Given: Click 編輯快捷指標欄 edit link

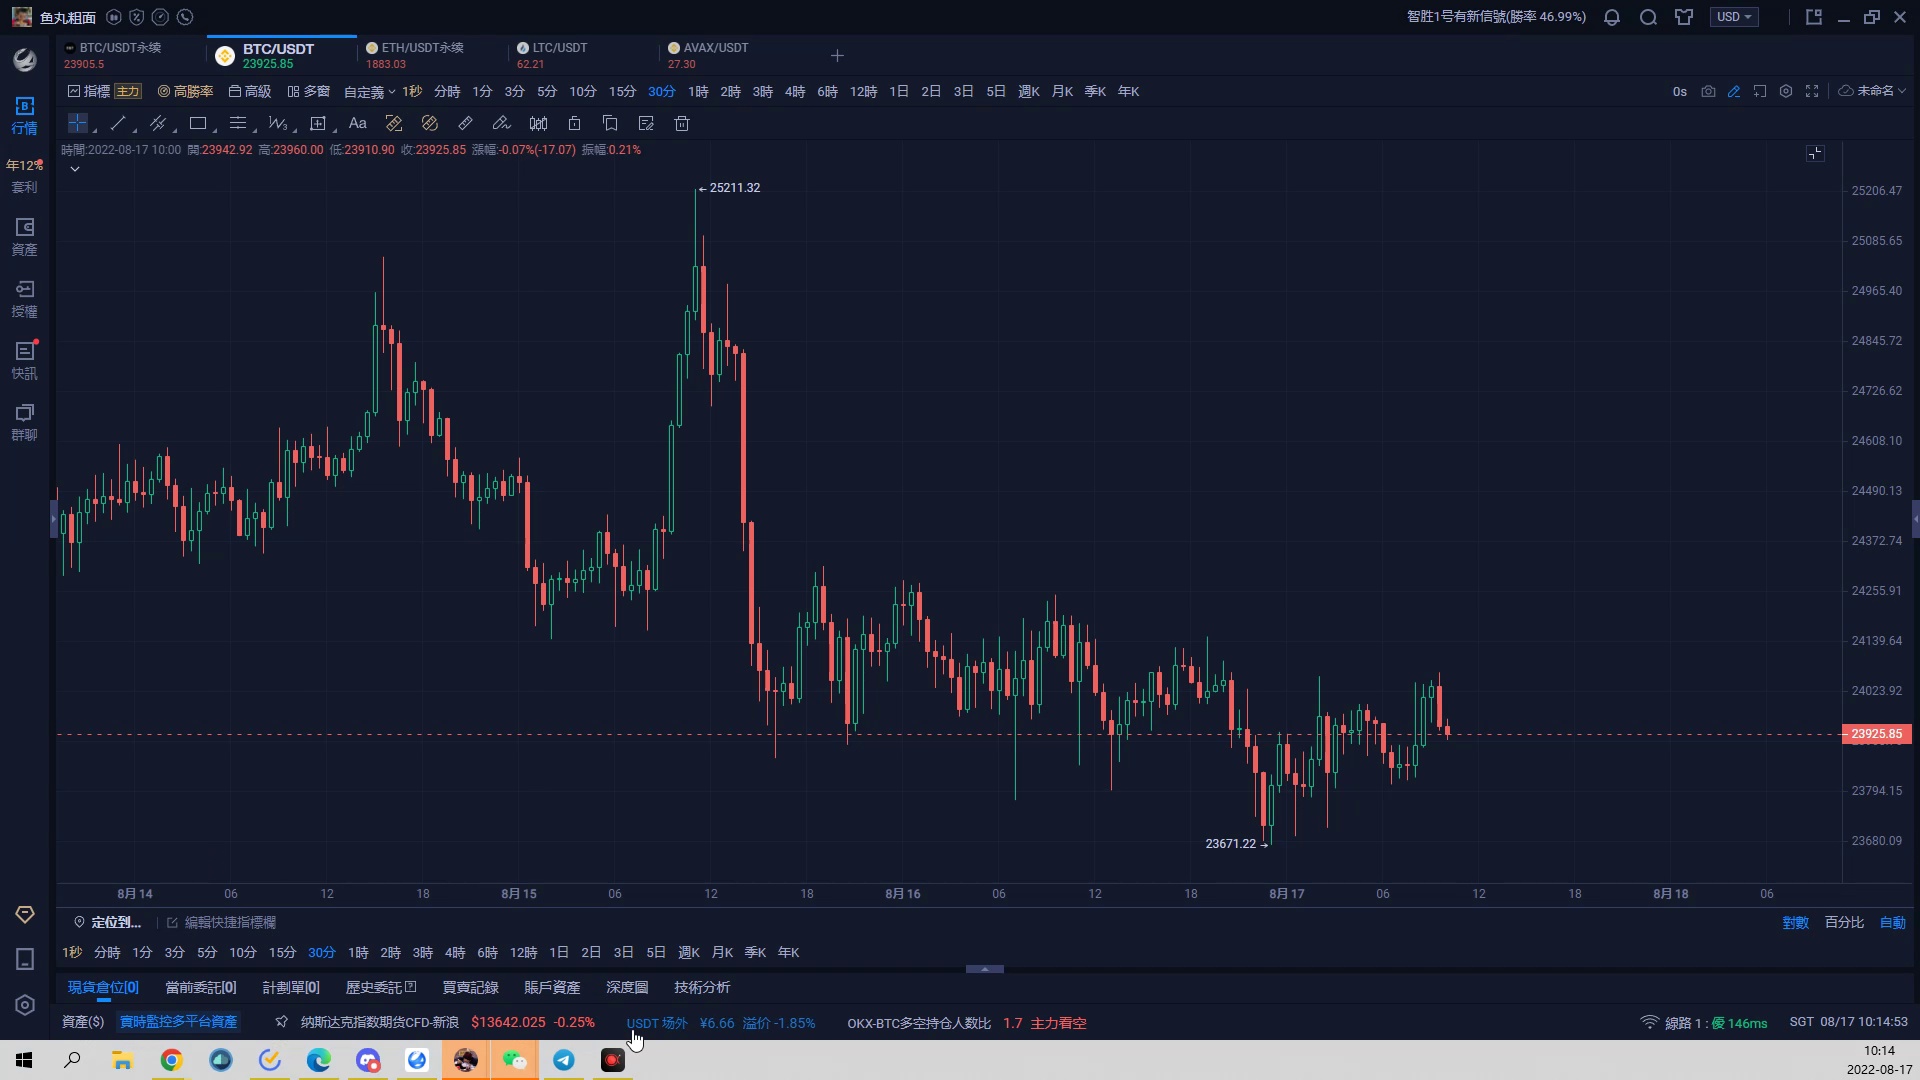Looking at the screenshot, I should coord(230,922).
